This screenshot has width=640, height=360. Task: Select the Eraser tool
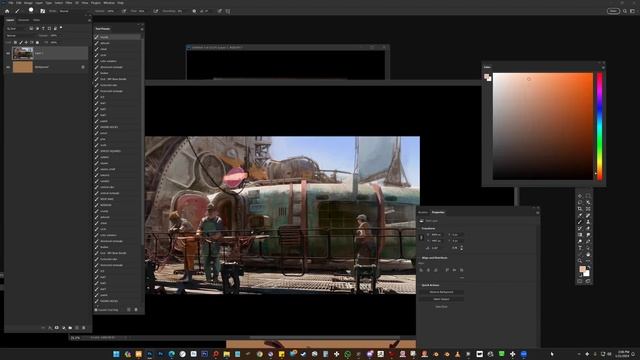(588, 228)
